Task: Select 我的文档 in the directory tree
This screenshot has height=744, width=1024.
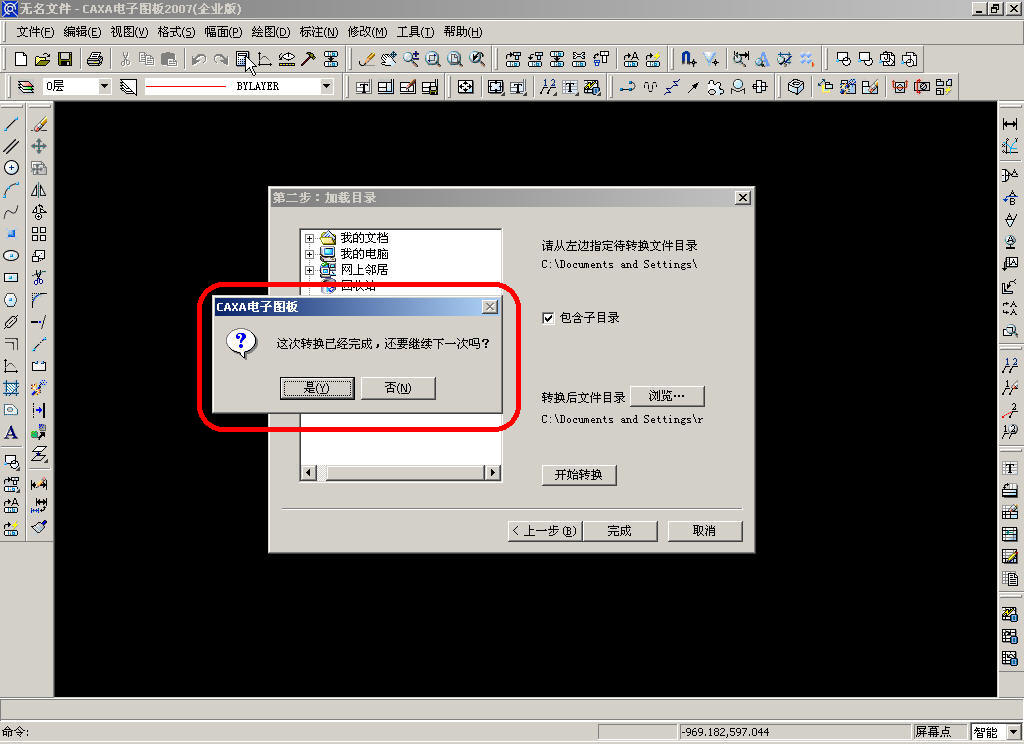Action: pyautogui.click(x=364, y=238)
